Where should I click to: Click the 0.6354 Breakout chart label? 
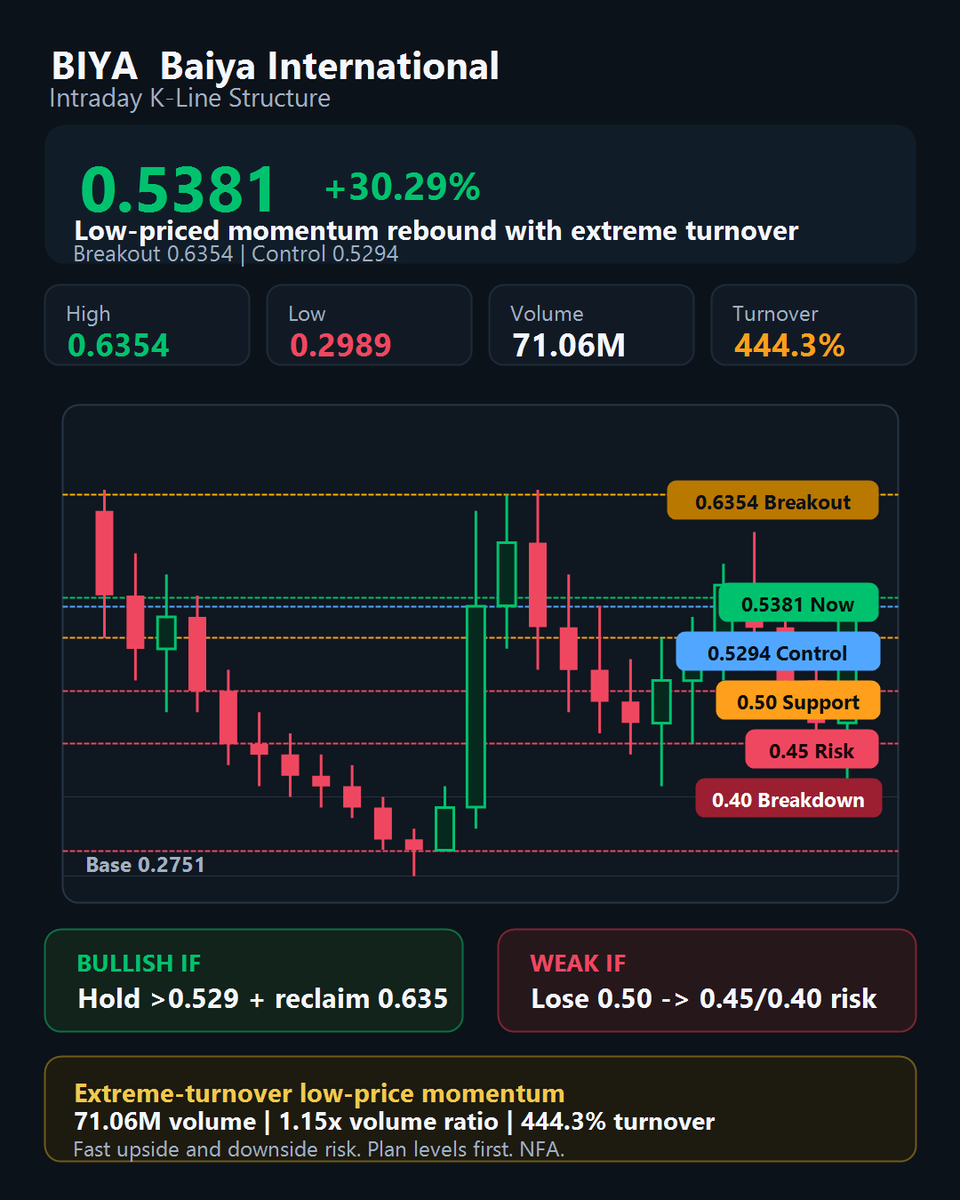[x=773, y=500]
